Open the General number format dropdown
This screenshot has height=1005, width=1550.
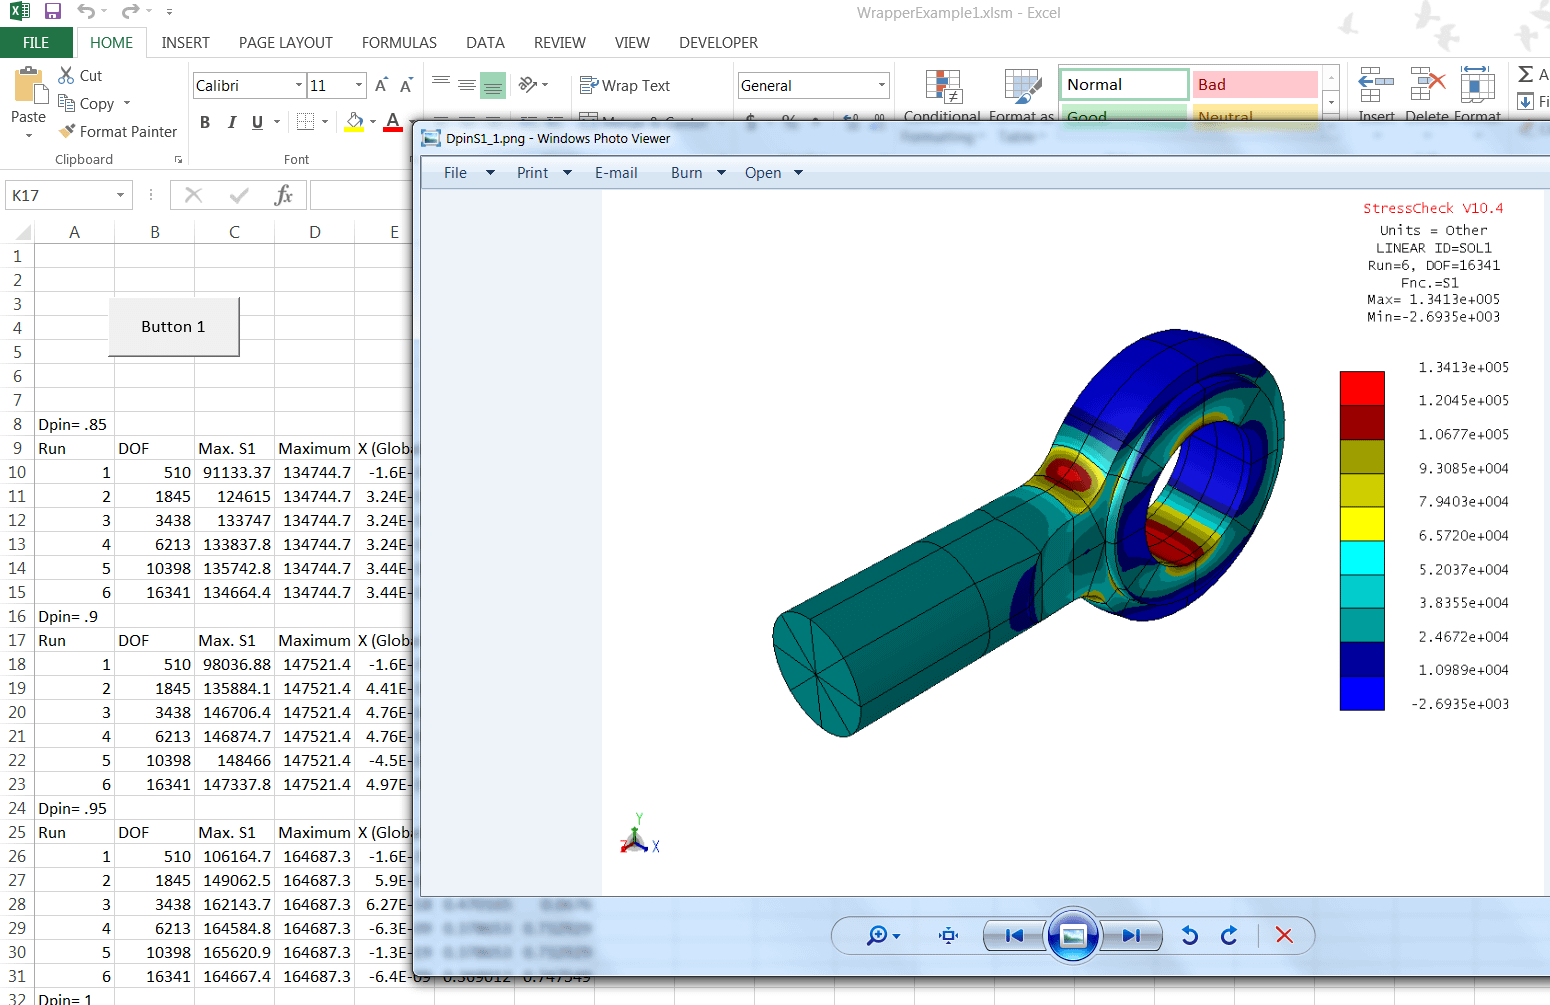(x=881, y=86)
